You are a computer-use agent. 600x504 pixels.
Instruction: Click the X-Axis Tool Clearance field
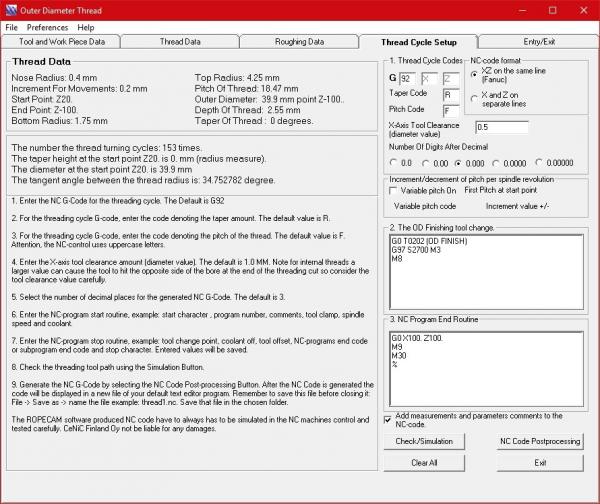pos(500,127)
